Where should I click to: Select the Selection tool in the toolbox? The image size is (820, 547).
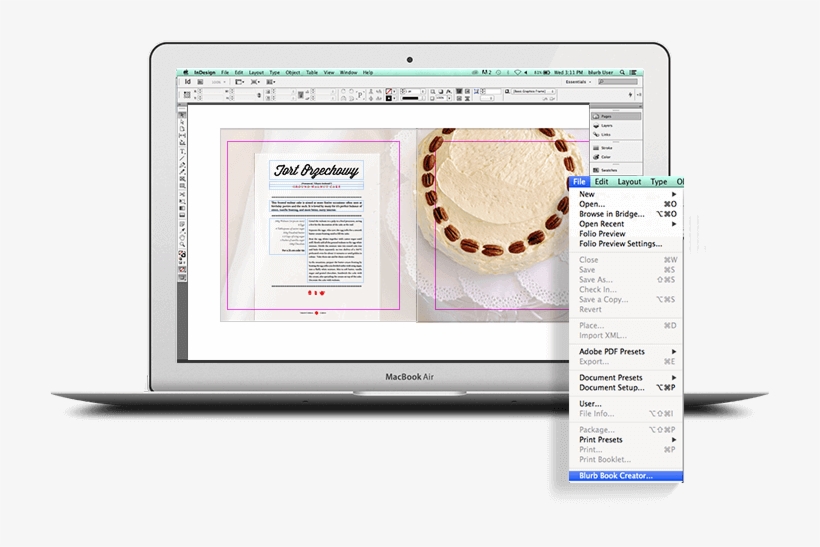[182, 114]
